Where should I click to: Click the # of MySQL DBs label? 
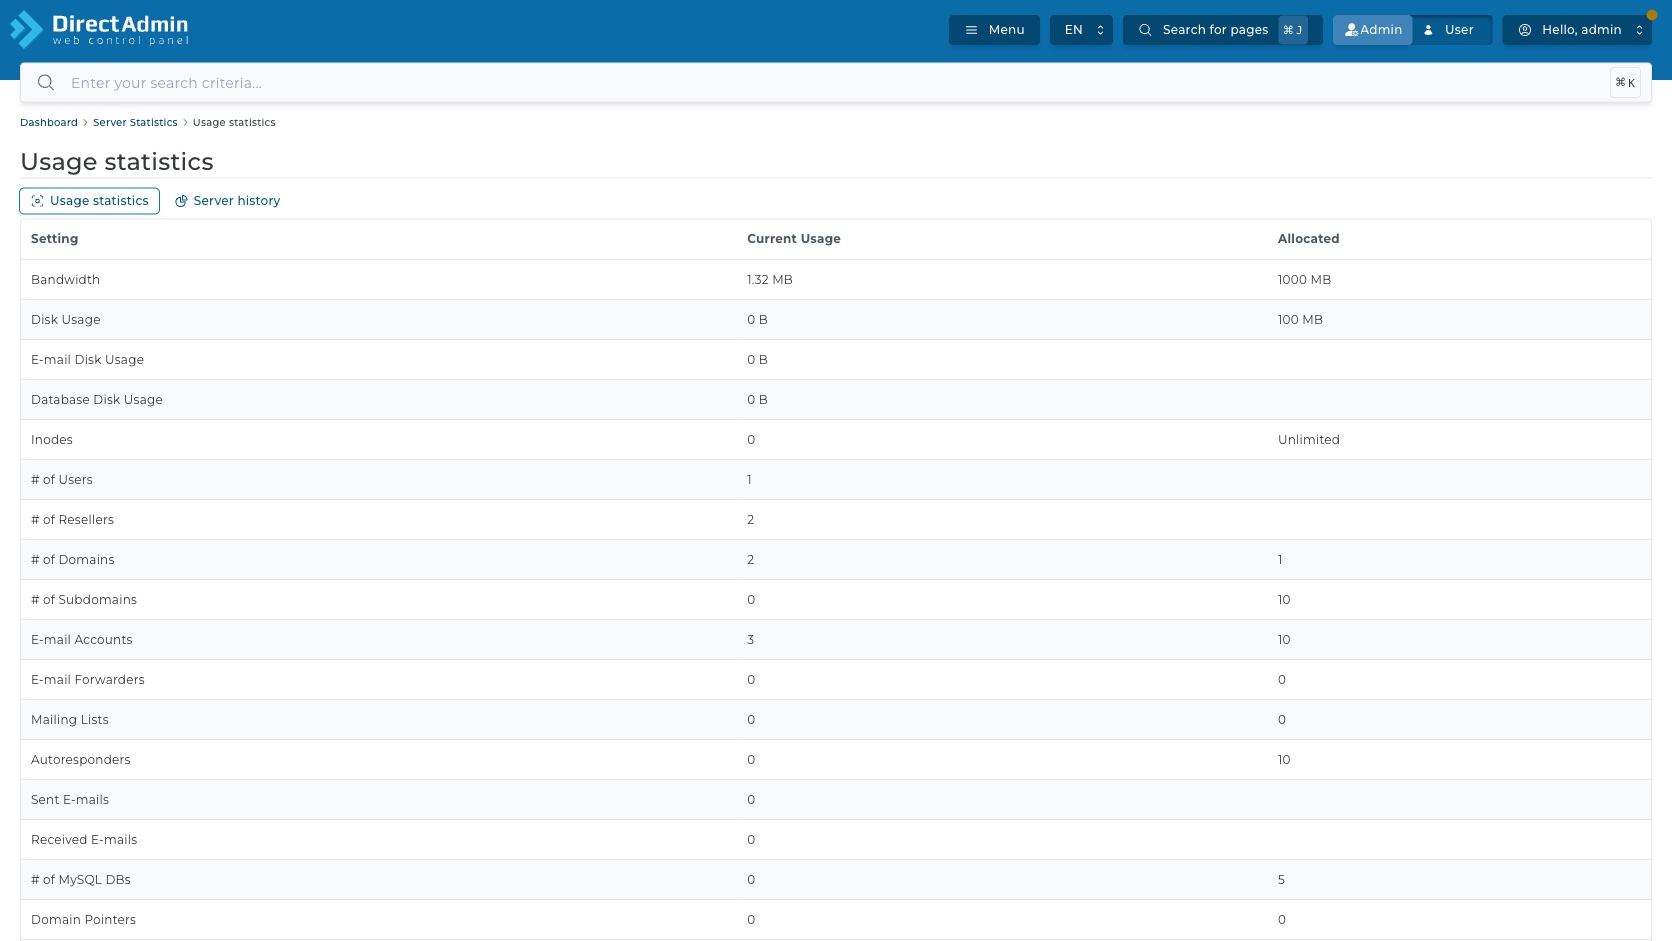pyautogui.click(x=81, y=880)
